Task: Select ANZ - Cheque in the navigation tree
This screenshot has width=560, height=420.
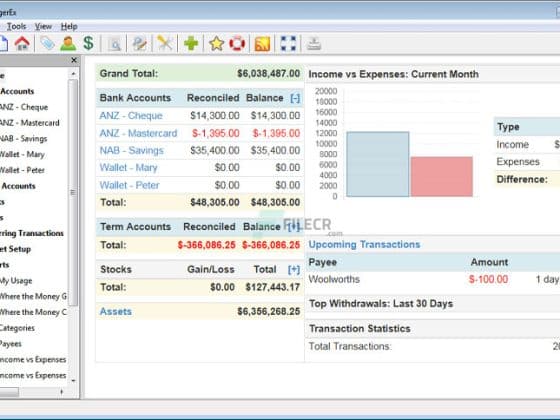Action: pos(24,107)
